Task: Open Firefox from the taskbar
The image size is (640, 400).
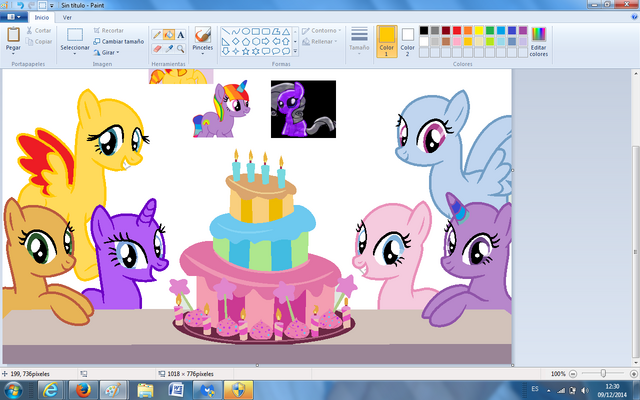Action: click(x=83, y=390)
